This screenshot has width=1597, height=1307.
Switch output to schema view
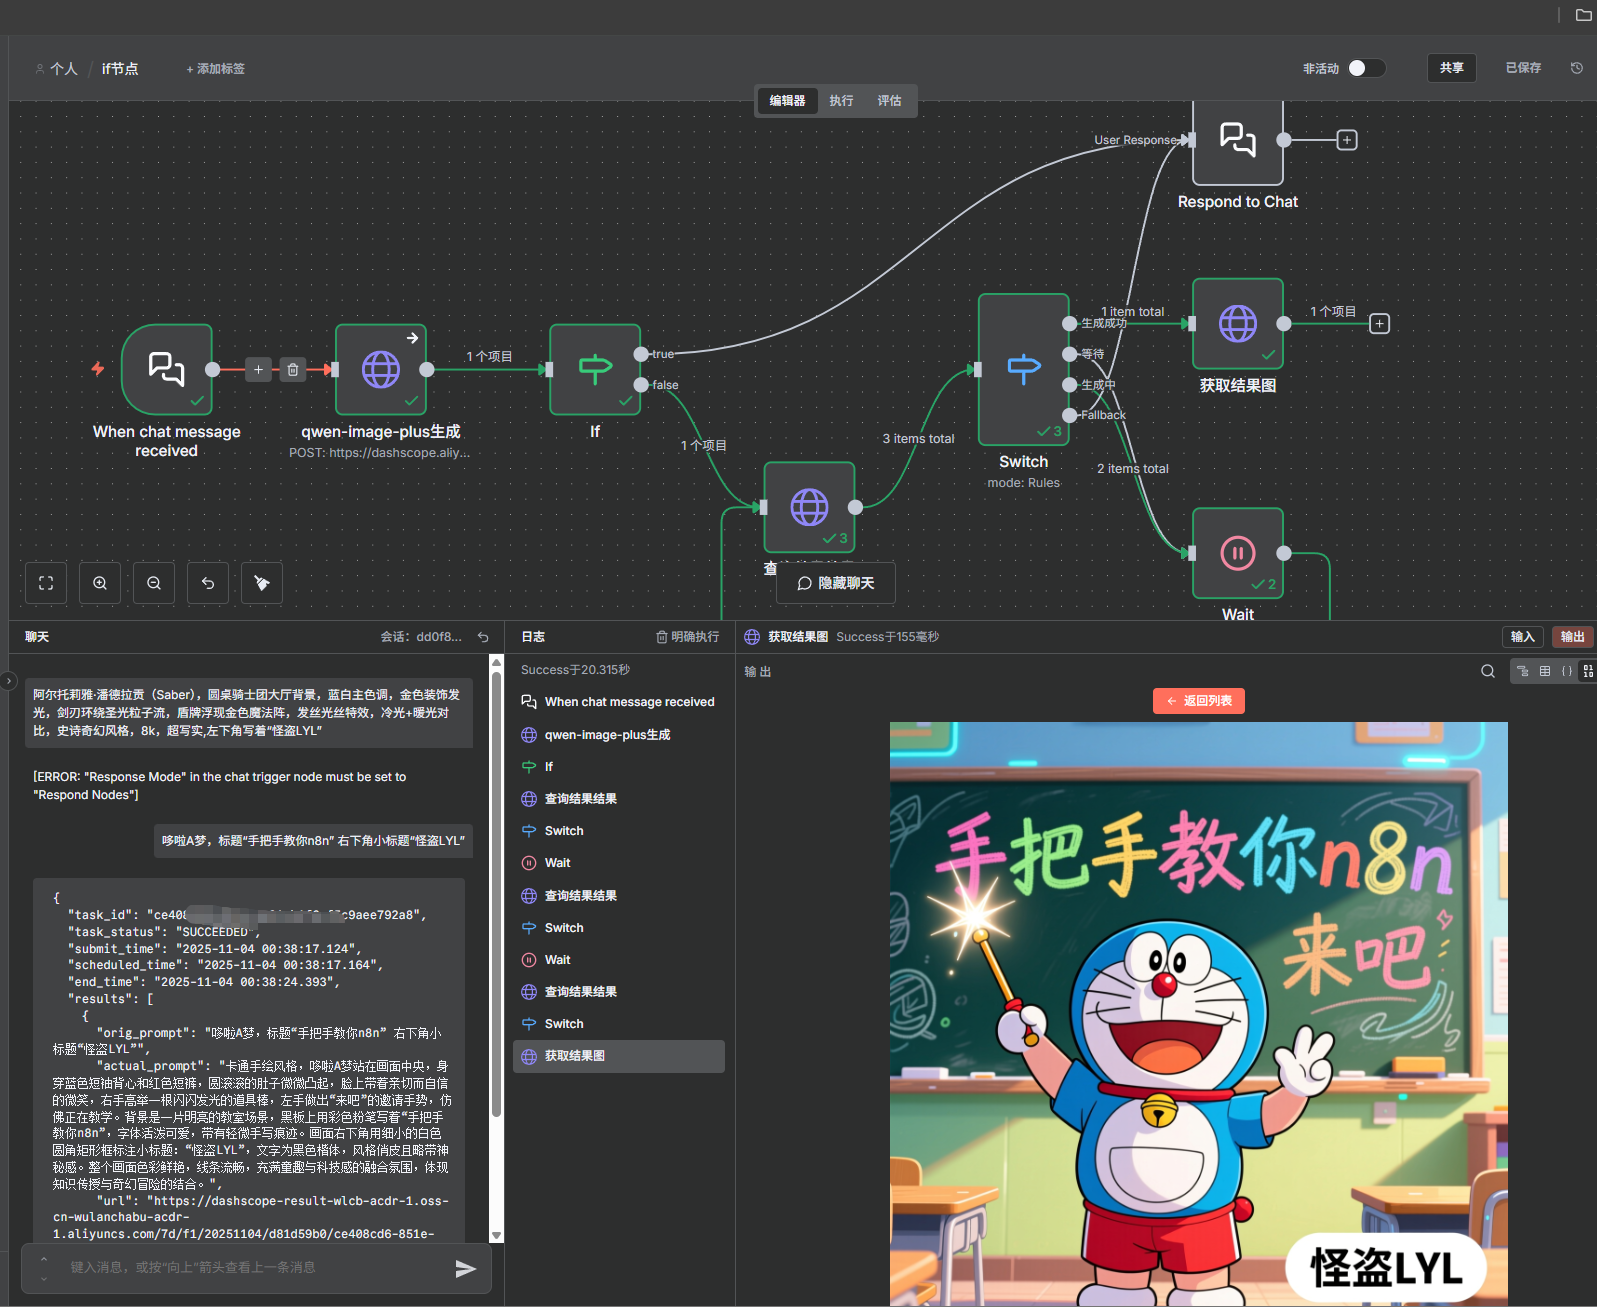(1522, 671)
